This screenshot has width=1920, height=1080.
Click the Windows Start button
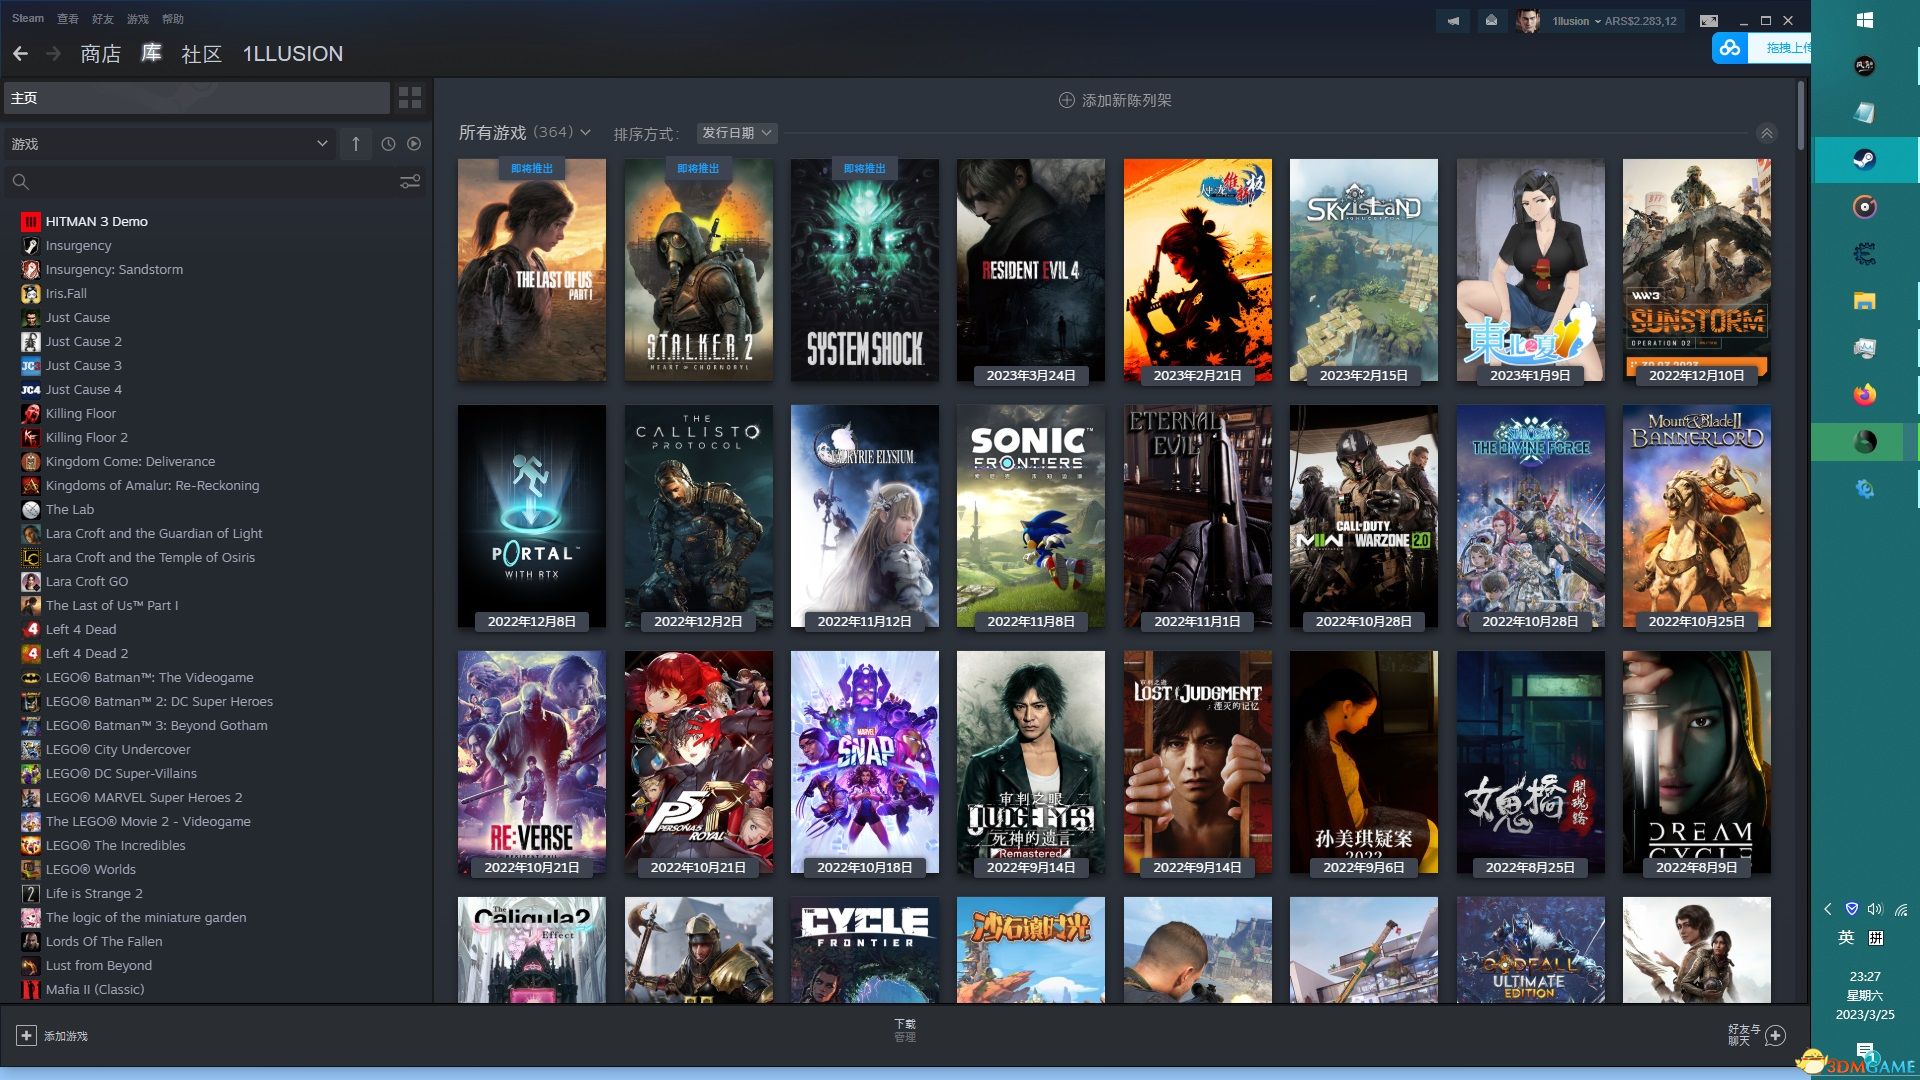[x=1864, y=20]
